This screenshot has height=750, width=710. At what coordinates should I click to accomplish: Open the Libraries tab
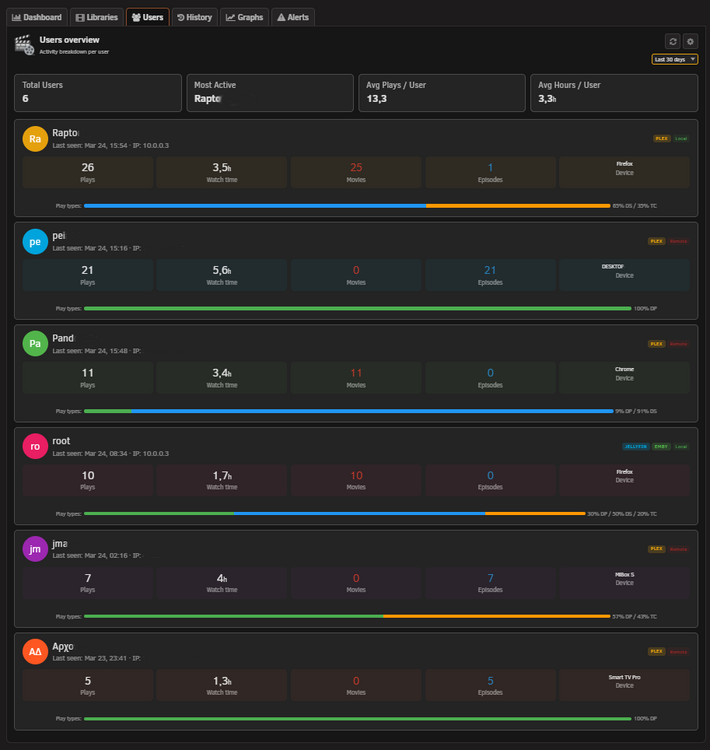coord(97,17)
